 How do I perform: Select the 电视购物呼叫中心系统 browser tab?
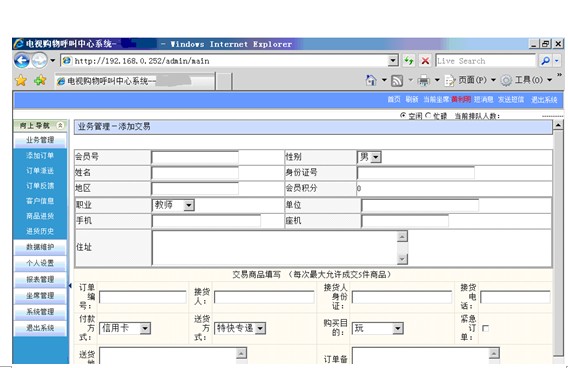(x=135, y=81)
